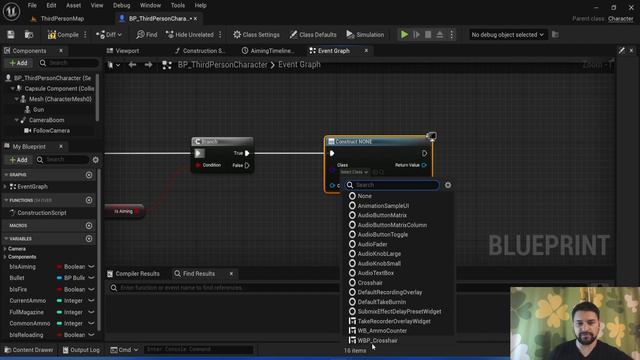Collapse the Capsule Component tree item
Viewport: 640px width, 360px height.
click(12, 89)
